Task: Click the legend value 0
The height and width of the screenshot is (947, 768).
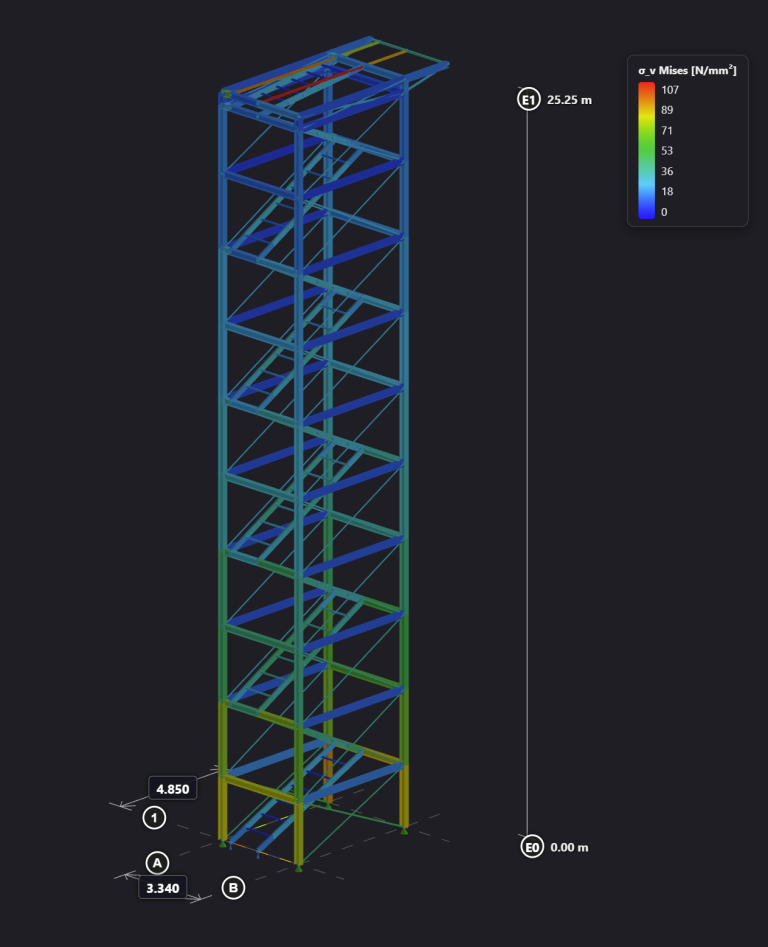Action: tap(664, 212)
